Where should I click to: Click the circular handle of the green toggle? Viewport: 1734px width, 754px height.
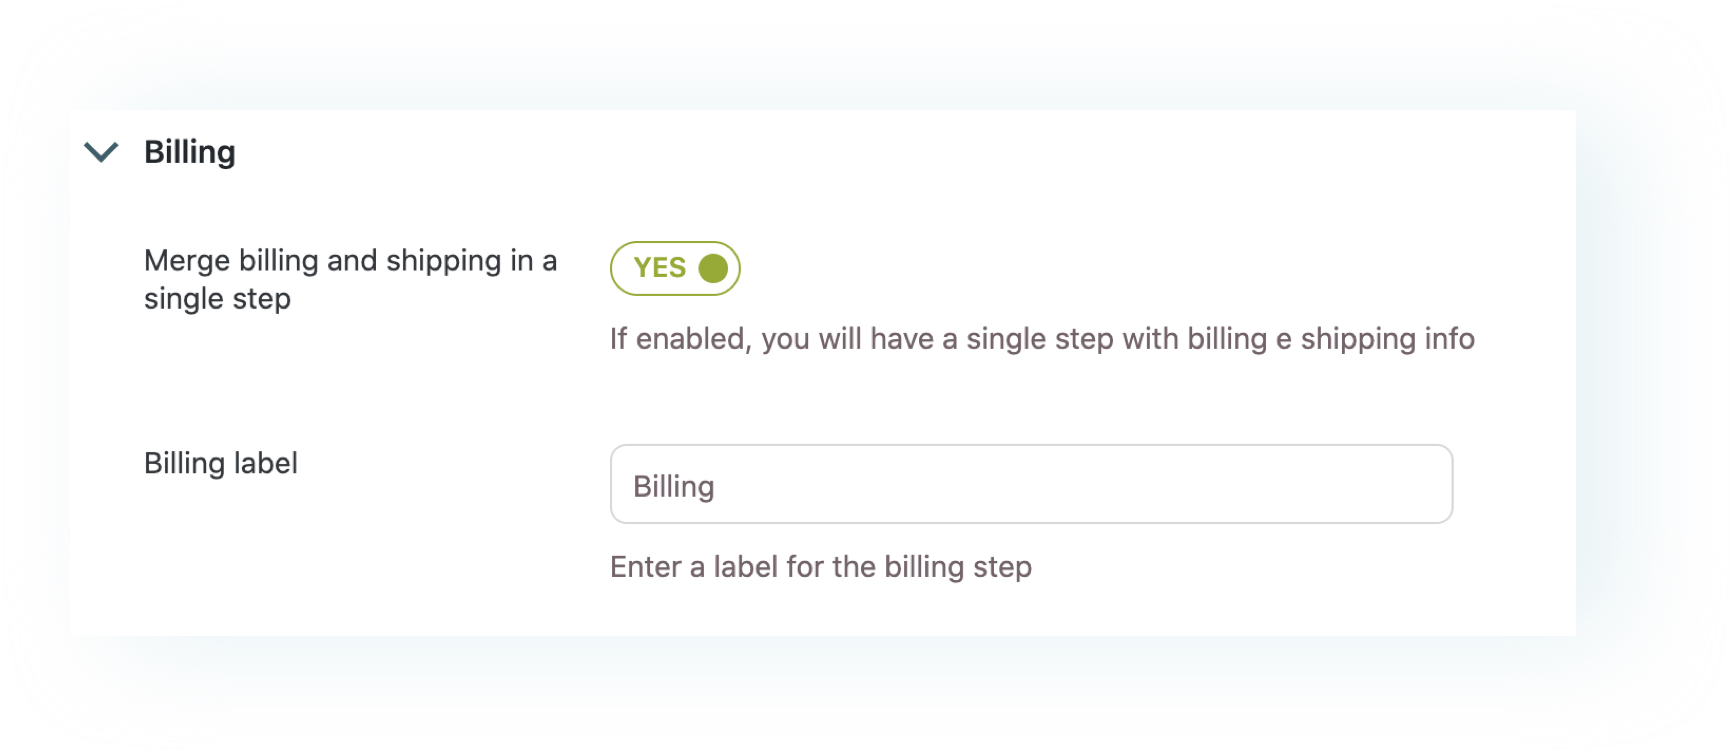point(713,268)
